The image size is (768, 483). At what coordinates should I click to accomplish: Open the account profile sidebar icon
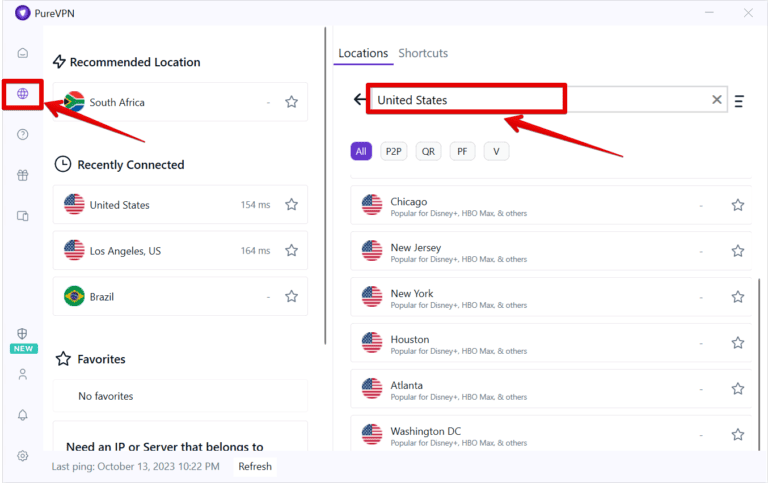pos(22,374)
